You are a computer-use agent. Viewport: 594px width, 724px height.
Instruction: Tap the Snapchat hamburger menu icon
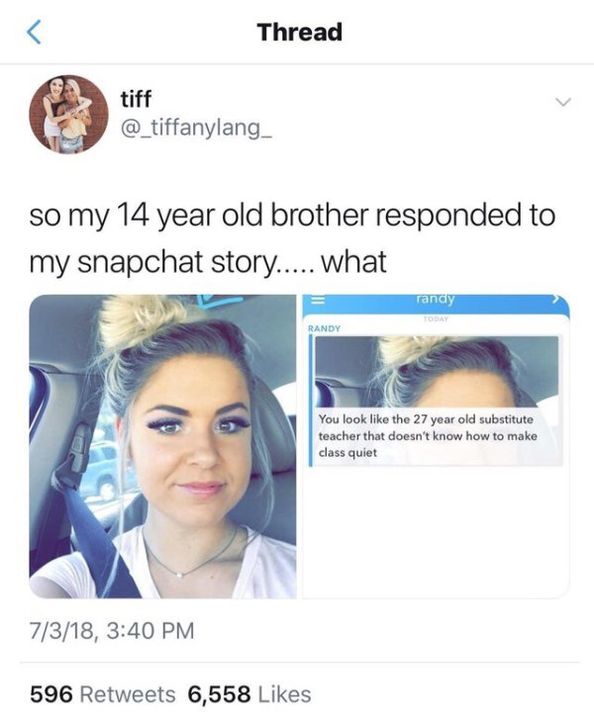(x=316, y=300)
